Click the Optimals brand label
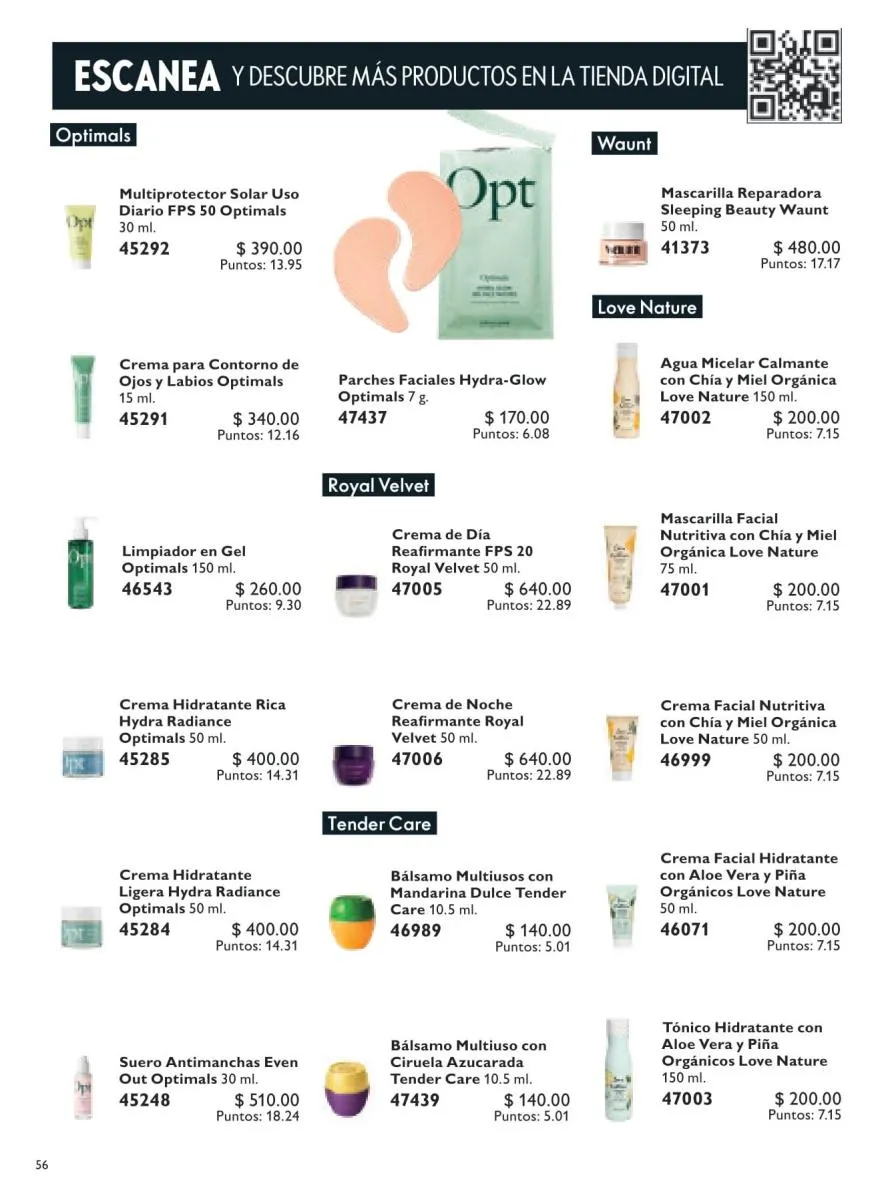 (x=93, y=135)
